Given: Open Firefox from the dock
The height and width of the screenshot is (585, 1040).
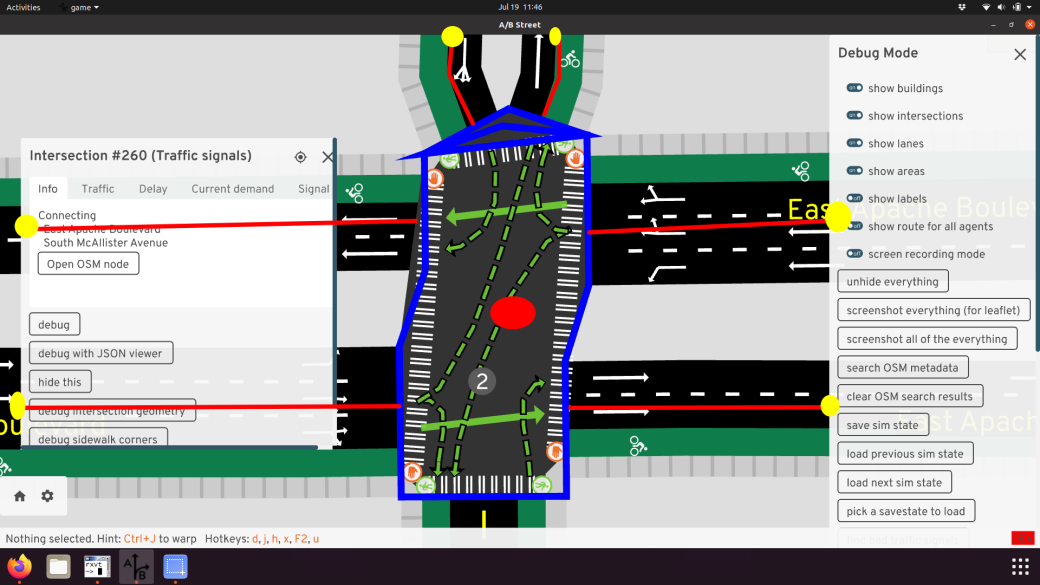Looking at the screenshot, I should (19, 567).
